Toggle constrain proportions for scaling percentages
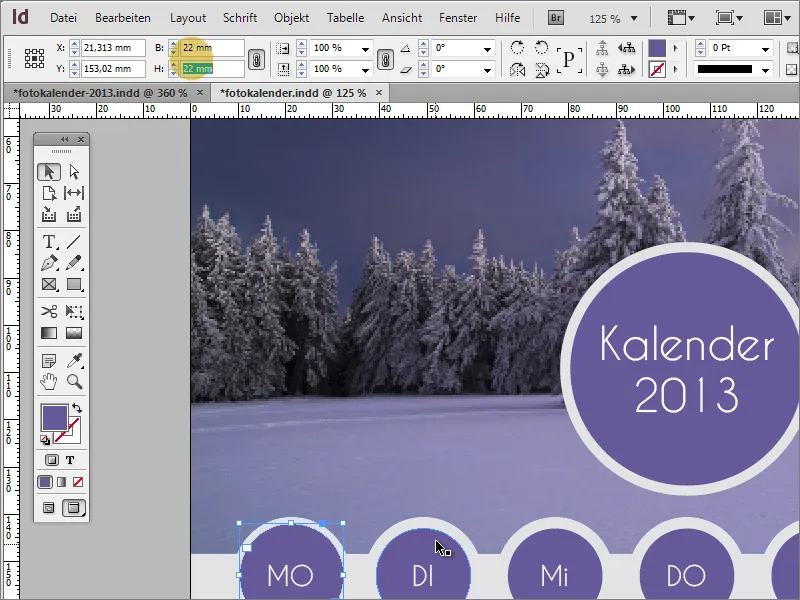This screenshot has width=800, height=600. tap(385, 60)
